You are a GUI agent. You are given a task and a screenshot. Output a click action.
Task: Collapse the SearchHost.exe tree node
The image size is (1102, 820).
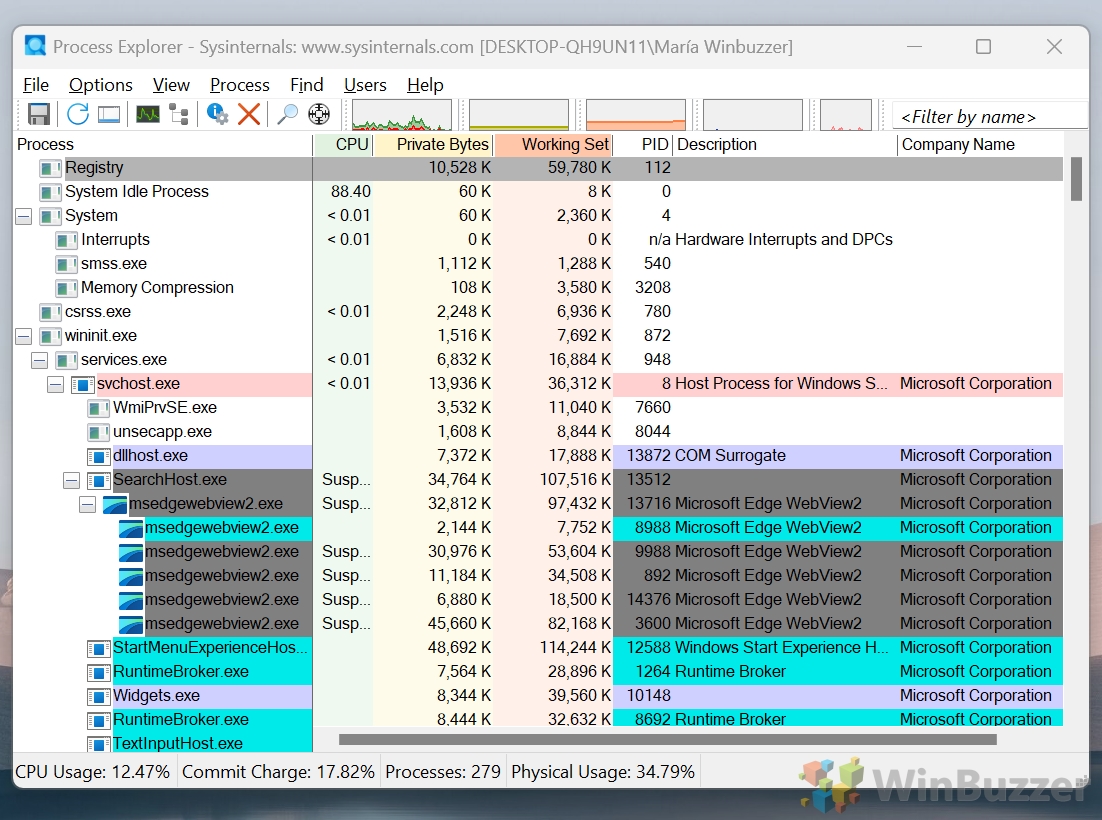(71, 480)
